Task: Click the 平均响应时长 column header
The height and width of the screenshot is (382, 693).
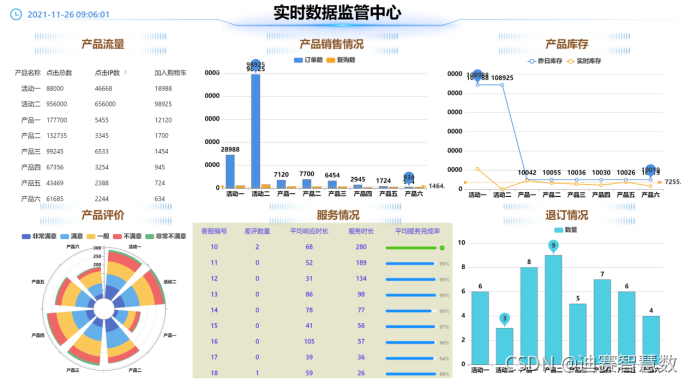Action: [x=309, y=231]
